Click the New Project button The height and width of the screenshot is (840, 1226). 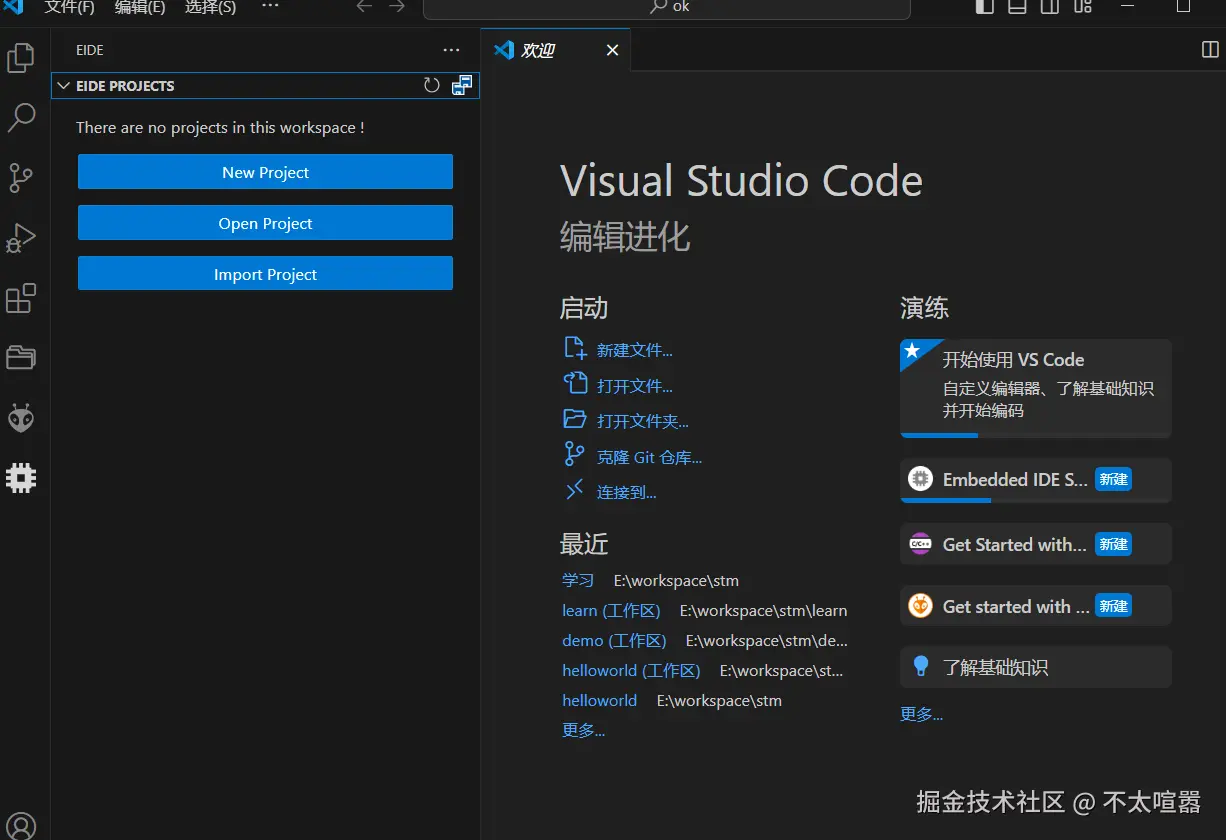click(x=265, y=172)
